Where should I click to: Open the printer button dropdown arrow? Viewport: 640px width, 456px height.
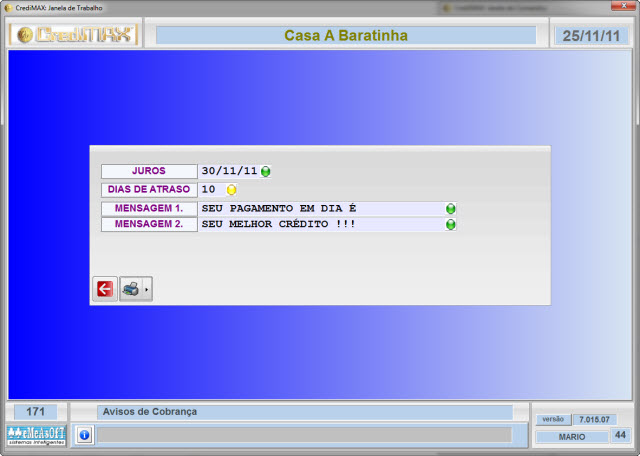[147, 289]
